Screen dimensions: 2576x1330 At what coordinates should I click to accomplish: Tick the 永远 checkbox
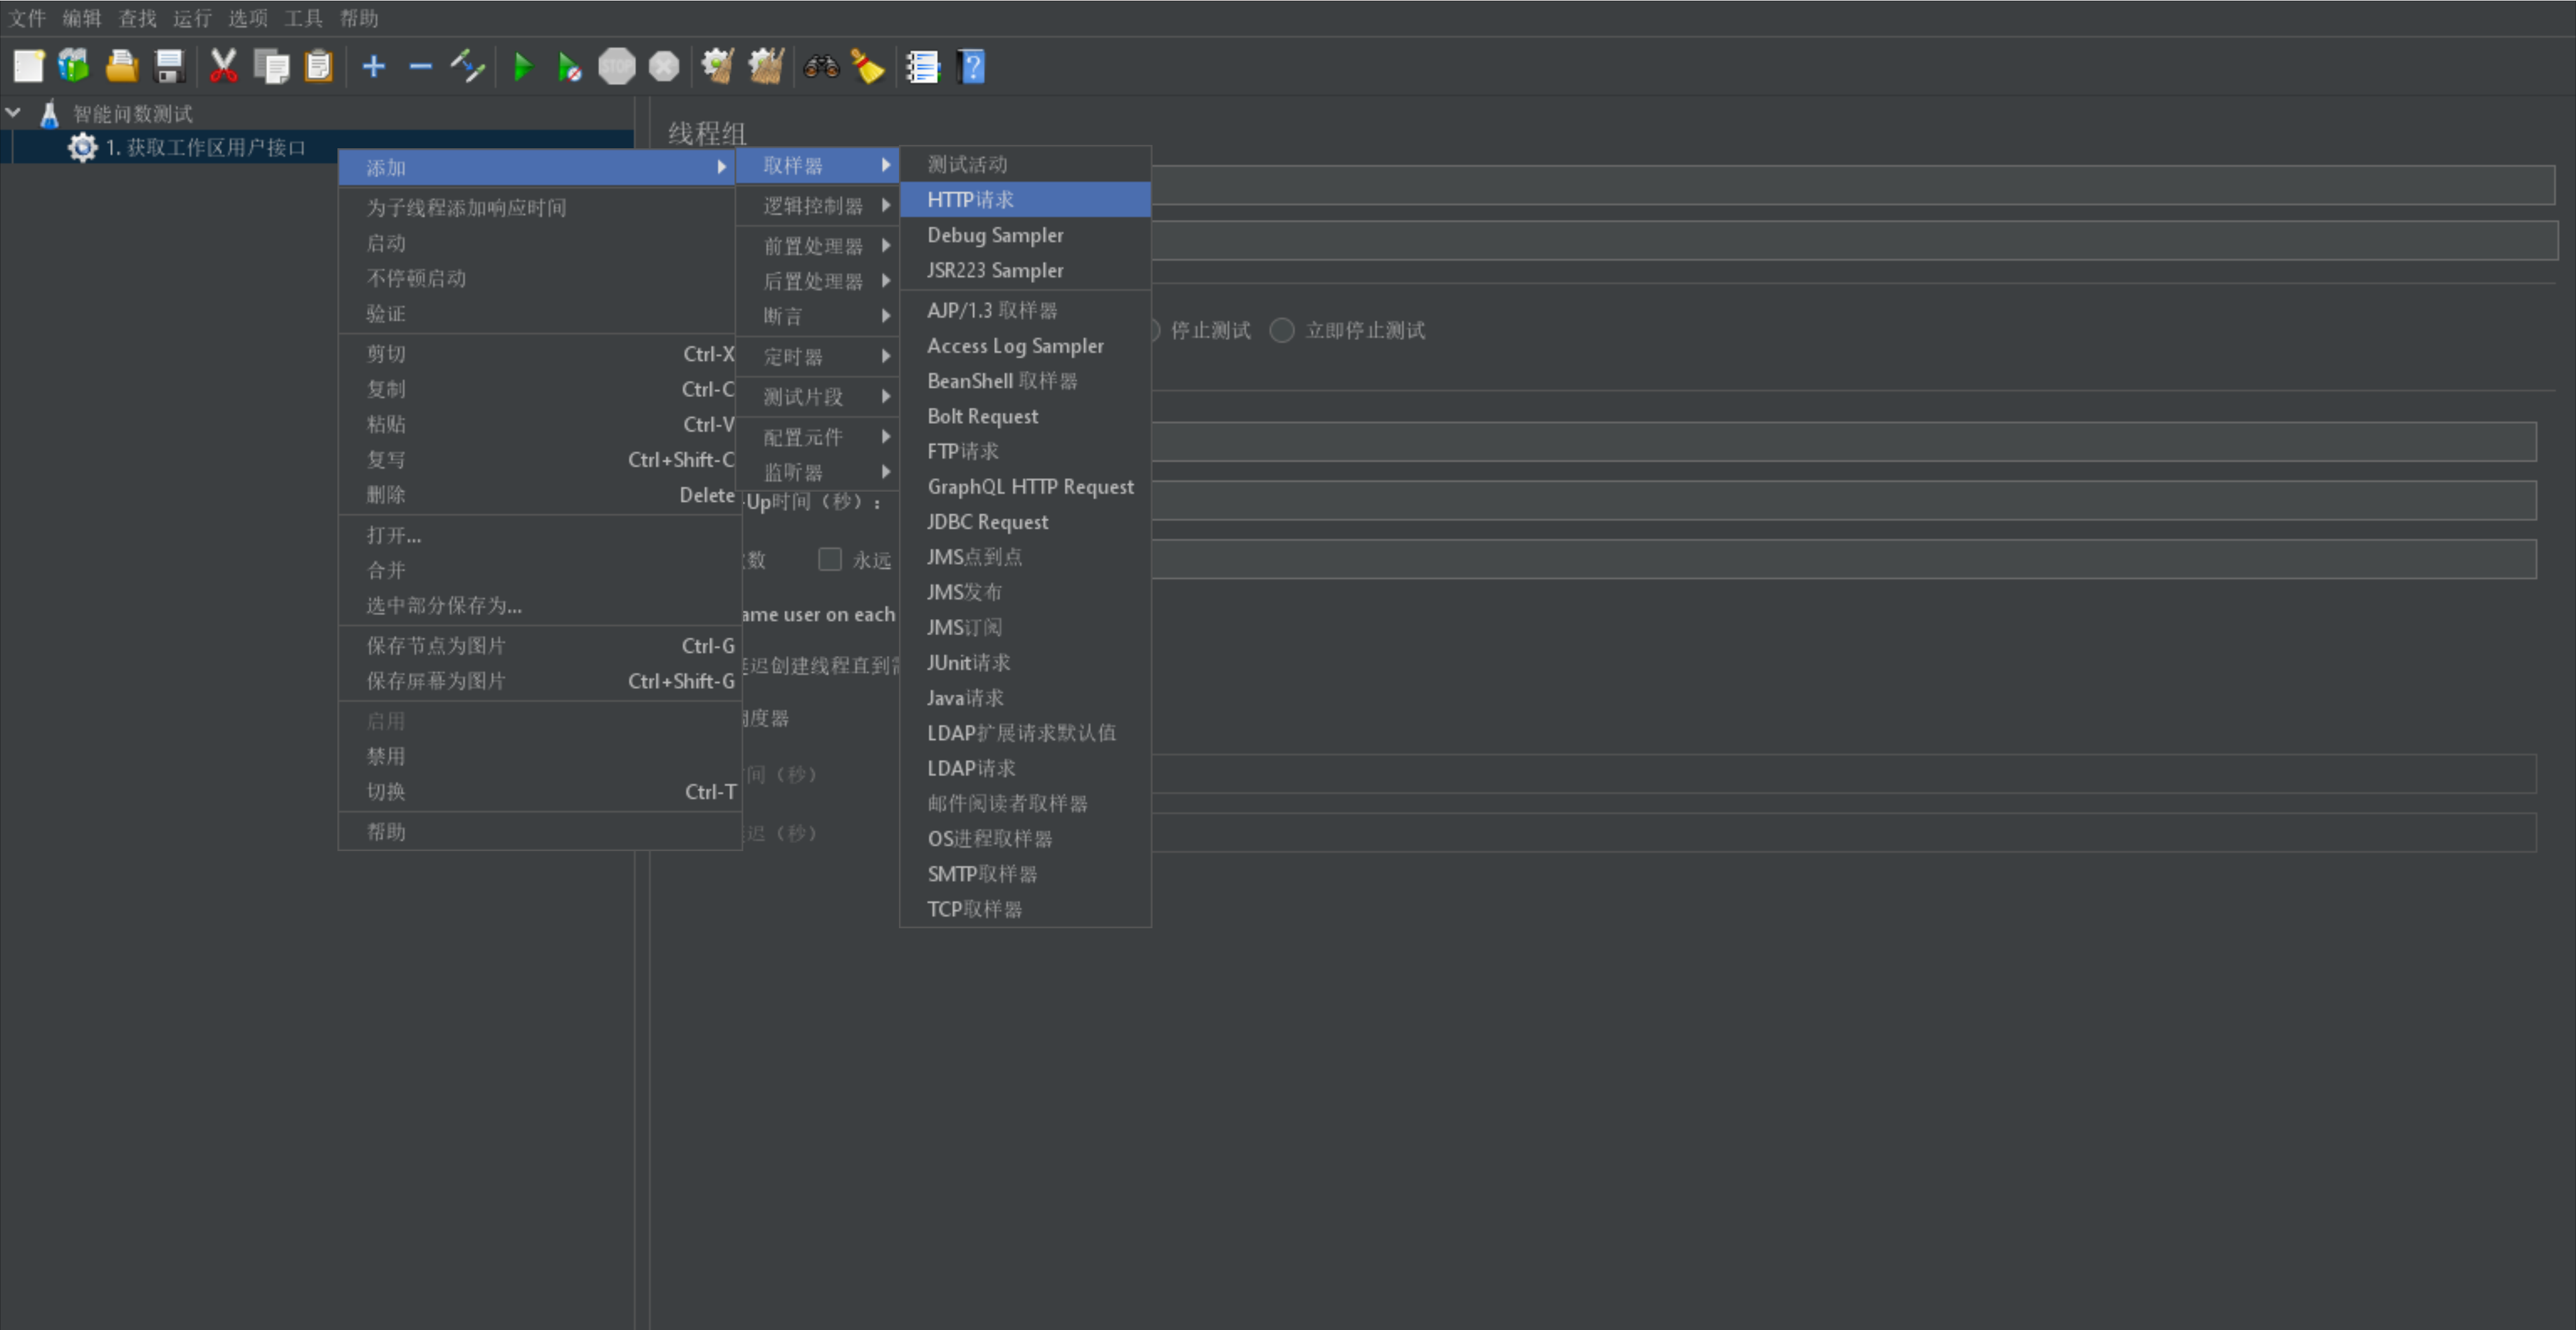pos(830,559)
